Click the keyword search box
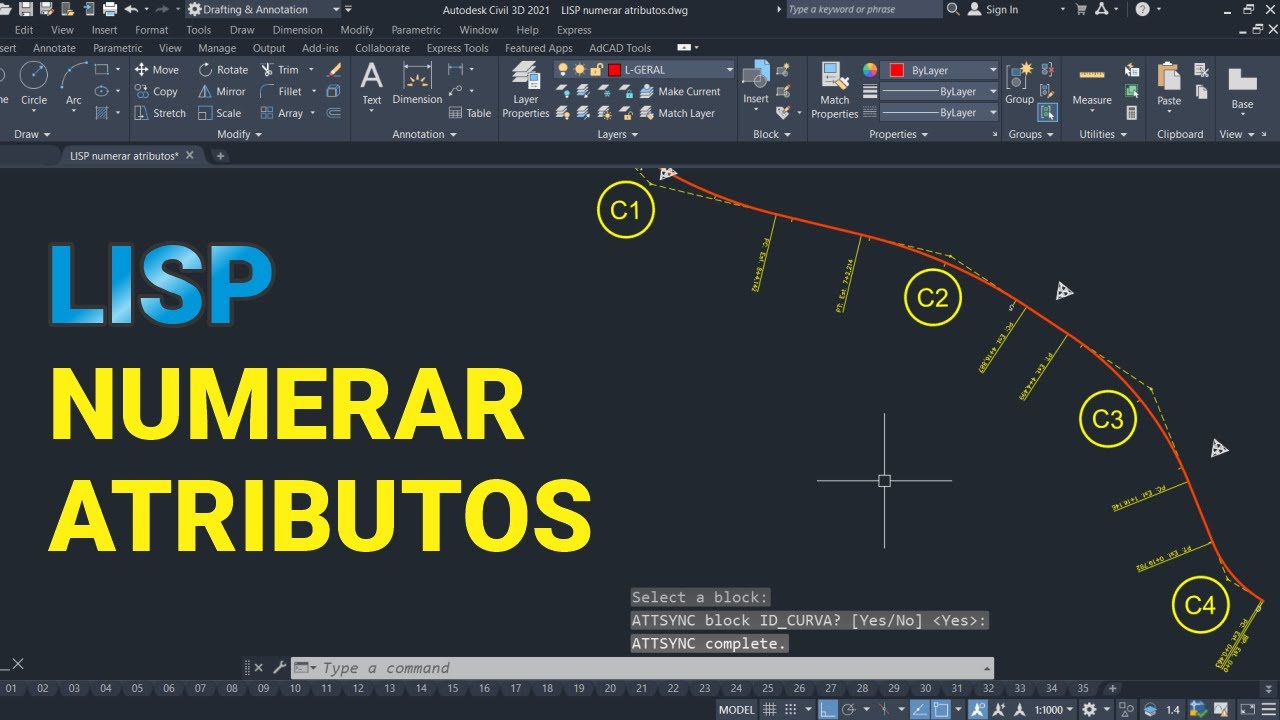This screenshot has height=720, width=1280. coord(862,9)
